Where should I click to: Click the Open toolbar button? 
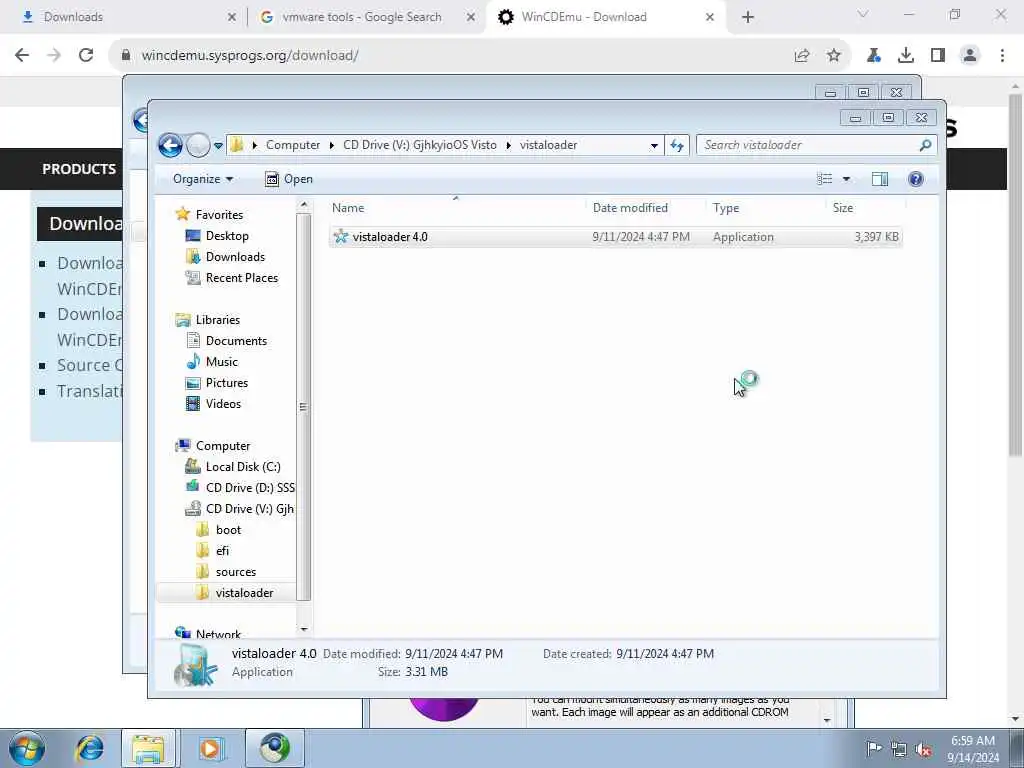coord(289,179)
